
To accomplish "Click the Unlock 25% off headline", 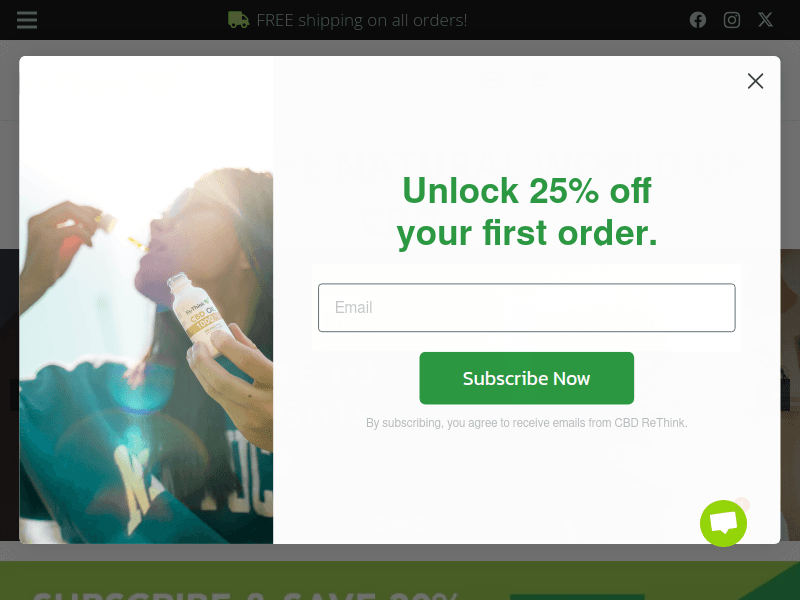I will click(527, 212).
